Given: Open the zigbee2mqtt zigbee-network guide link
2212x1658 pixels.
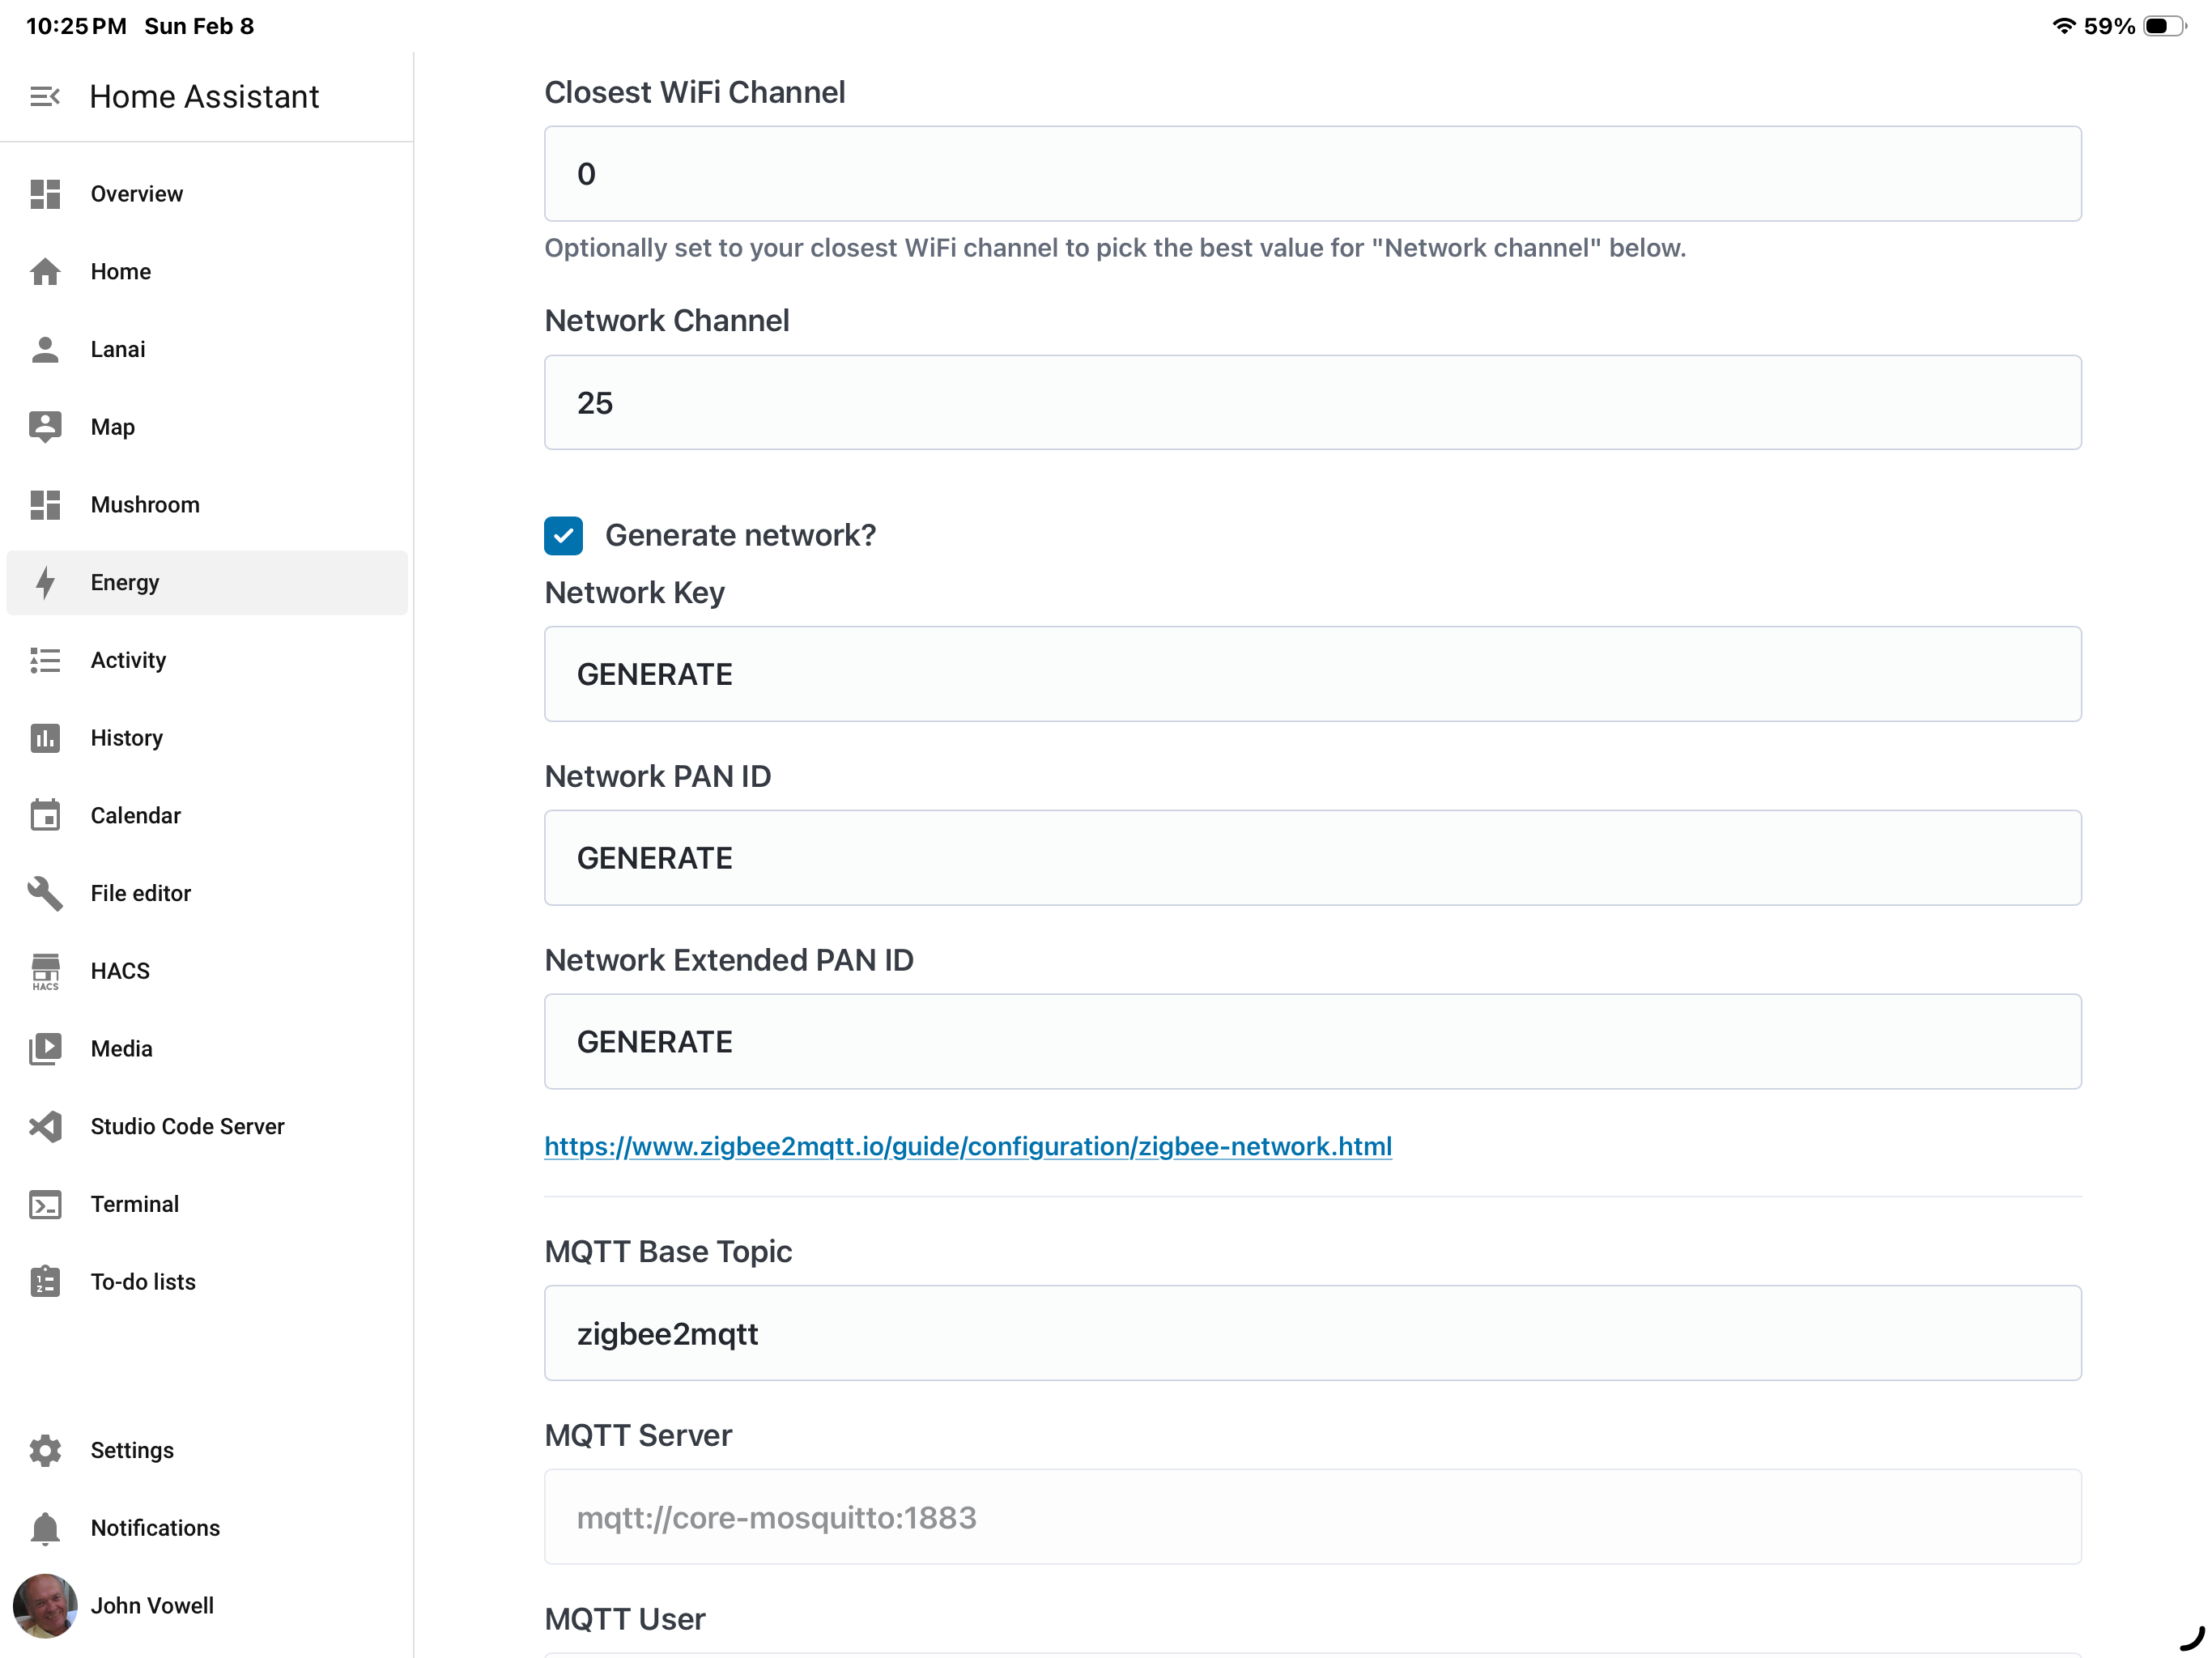Looking at the screenshot, I should tap(967, 1146).
